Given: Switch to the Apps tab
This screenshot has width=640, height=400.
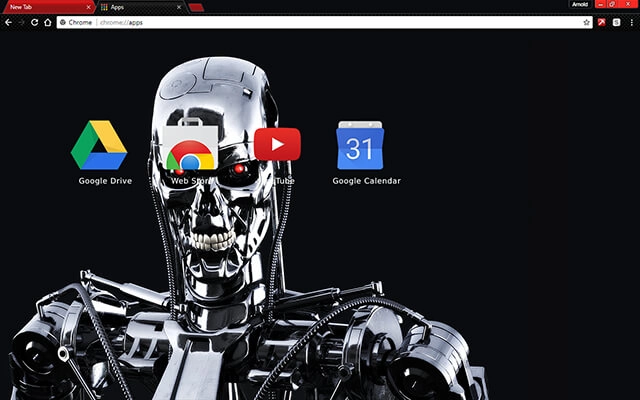Looking at the screenshot, I should (141, 7).
